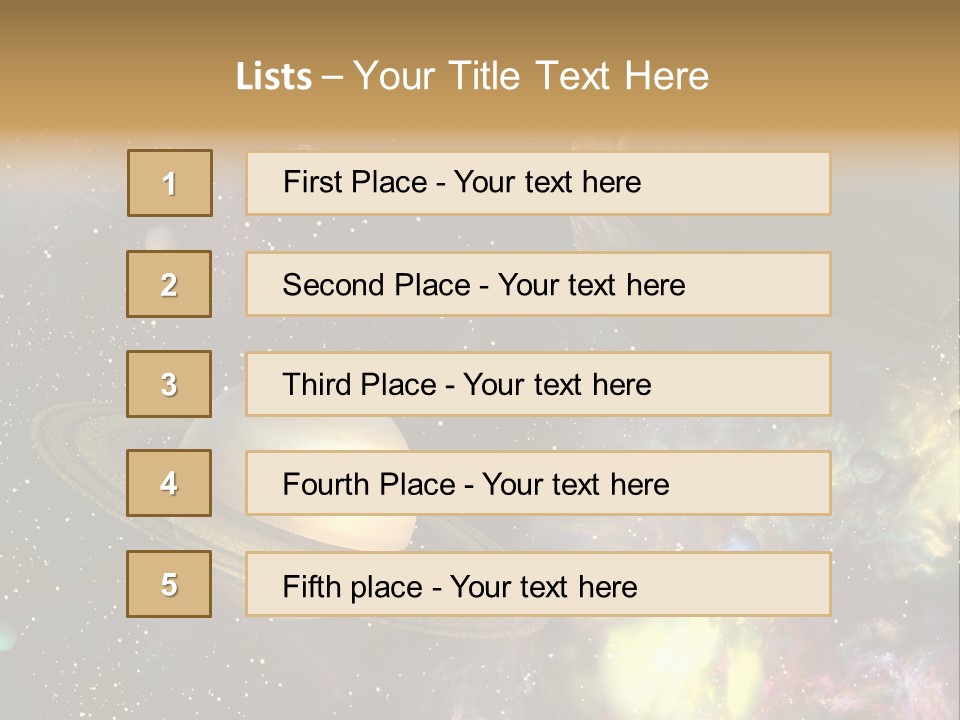
Task: Click the First Place text box
Action: (x=538, y=183)
